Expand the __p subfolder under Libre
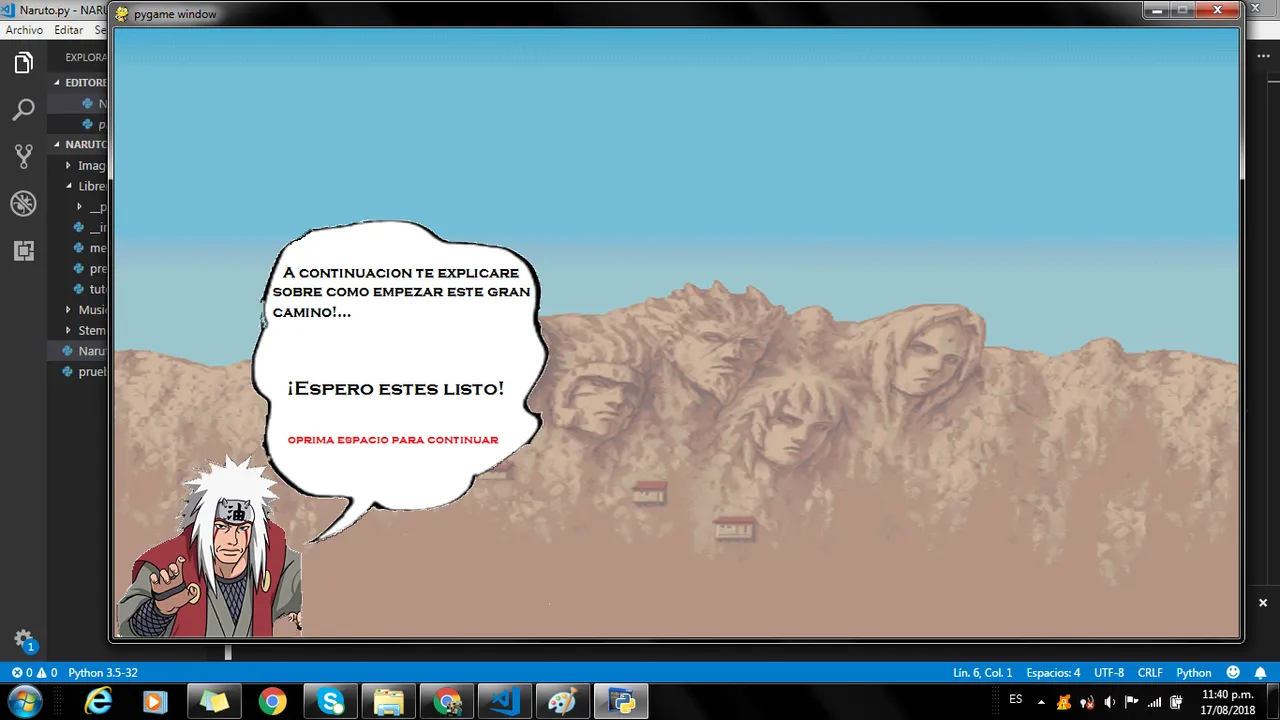1280x720 pixels. click(79, 207)
